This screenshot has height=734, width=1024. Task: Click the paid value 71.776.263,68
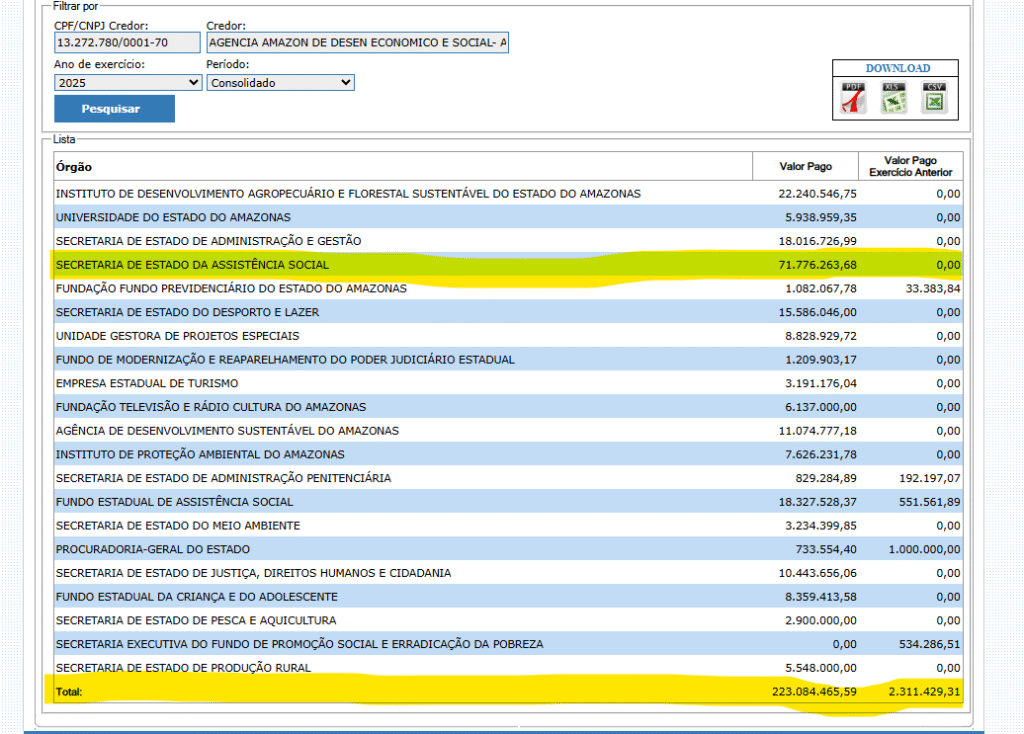pyautogui.click(x=817, y=265)
